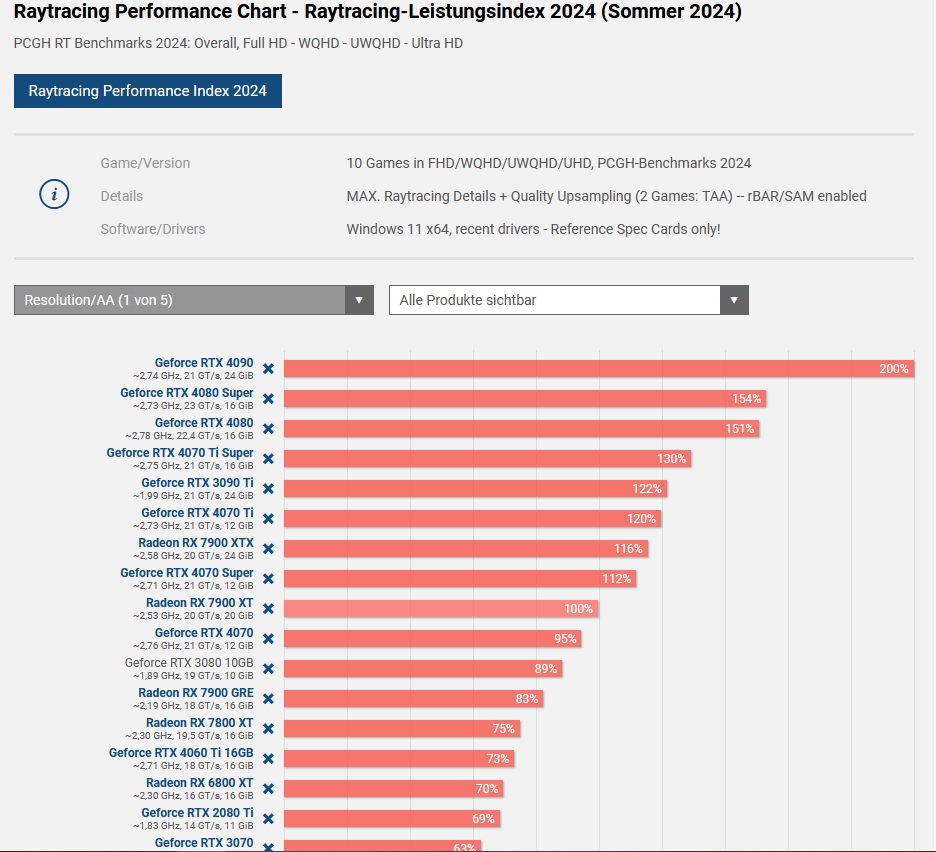Image resolution: width=936 pixels, height=852 pixels.
Task: Hide Geforce RTX 3080 10GB via X
Action: click(x=269, y=669)
